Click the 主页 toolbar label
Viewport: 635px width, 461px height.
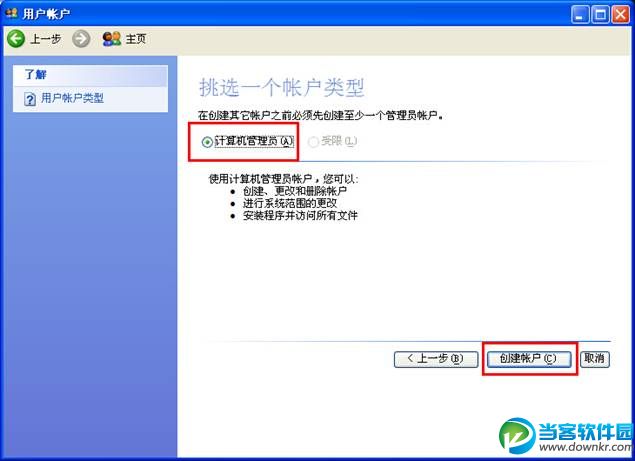pyautogui.click(x=136, y=39)
